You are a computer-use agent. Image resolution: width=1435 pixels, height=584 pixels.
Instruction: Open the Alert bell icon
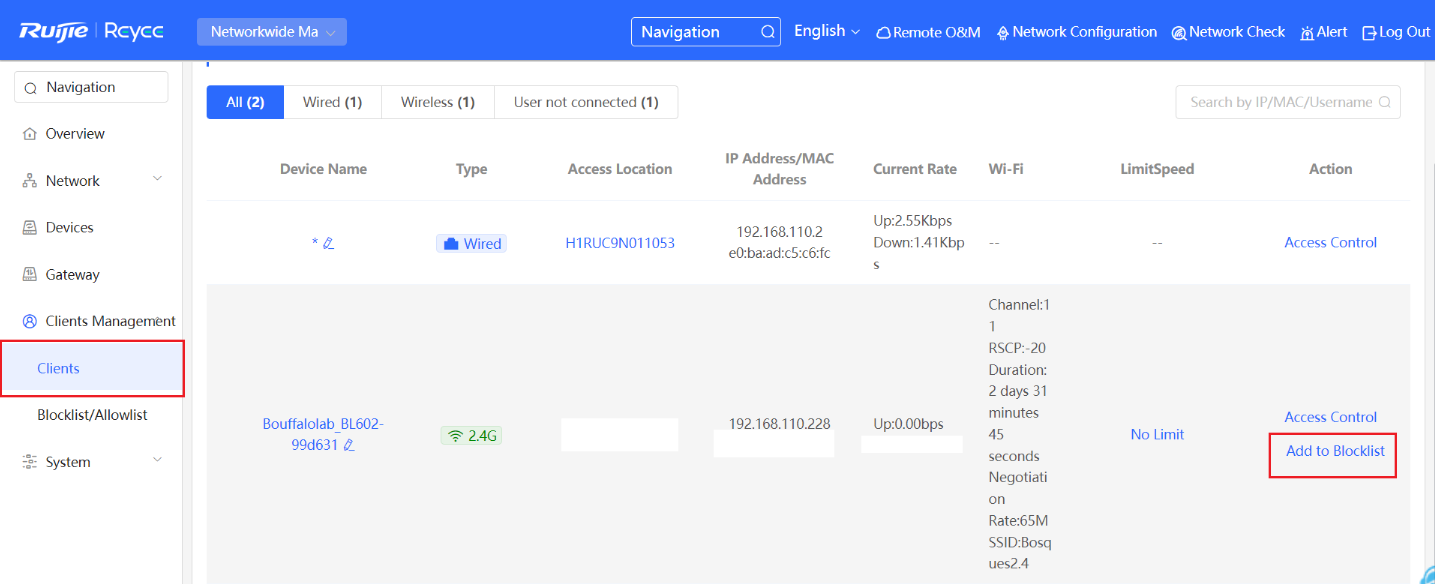(x=1306, y=32)
